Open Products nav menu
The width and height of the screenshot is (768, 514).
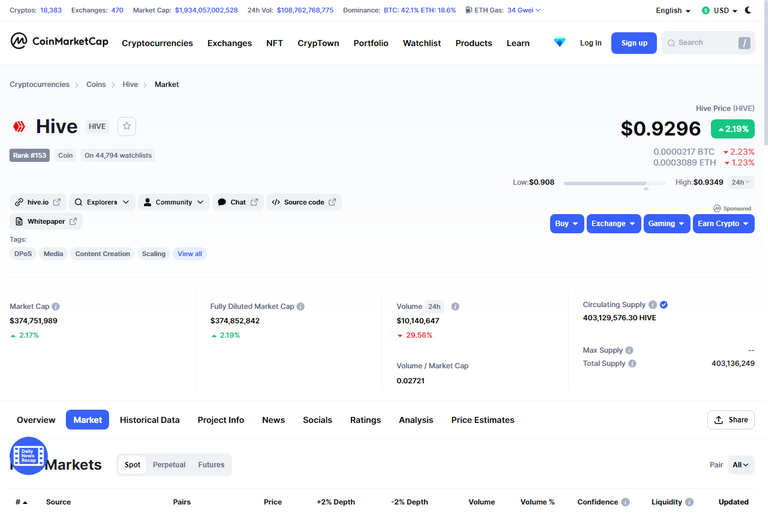tap(474, 43)
